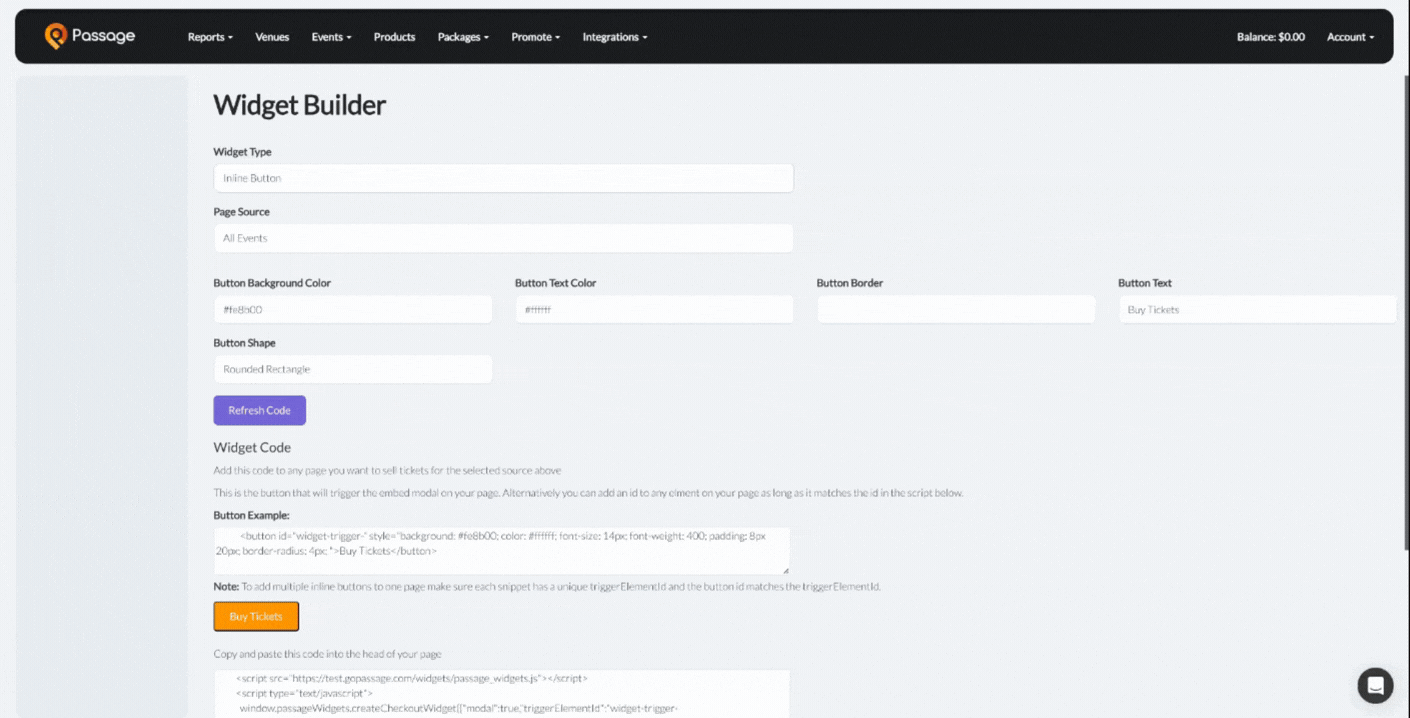Click the 'Copy and paste this code' instruction
The height and width of the screenshot is (718, 1410).
click(x=327, y=654)
